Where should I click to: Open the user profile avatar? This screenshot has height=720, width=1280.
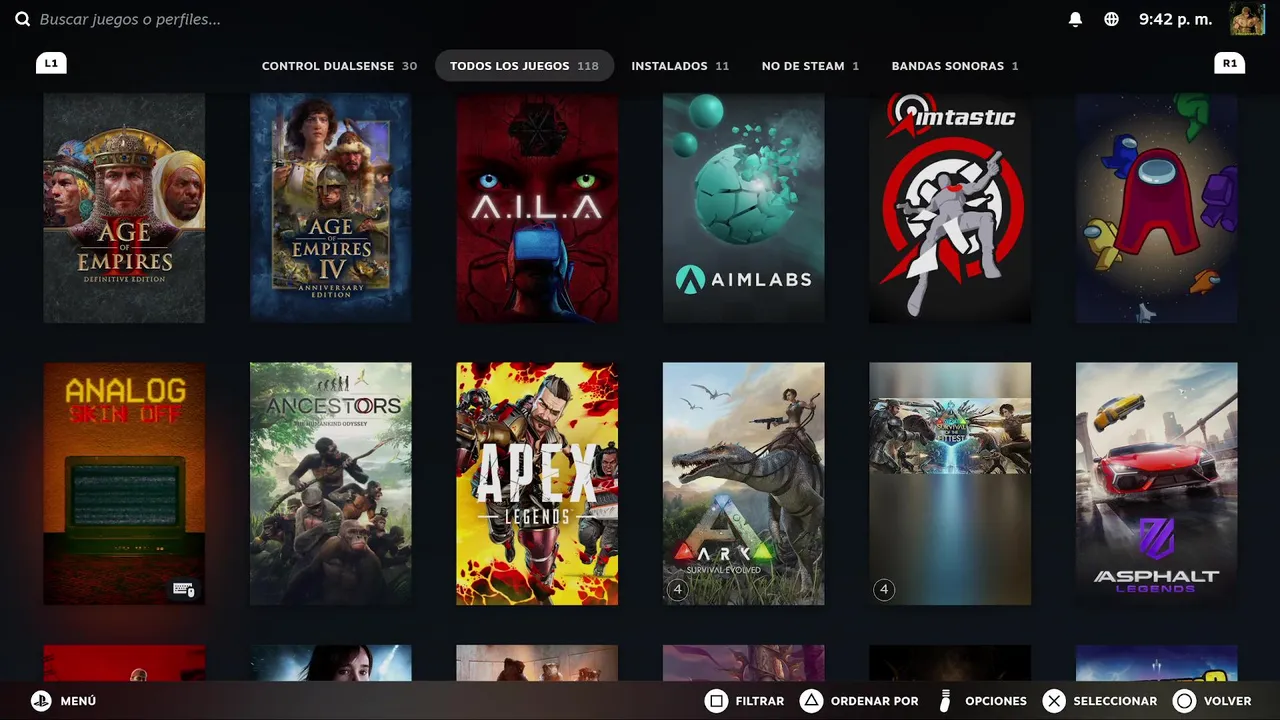click(1247, 19)
